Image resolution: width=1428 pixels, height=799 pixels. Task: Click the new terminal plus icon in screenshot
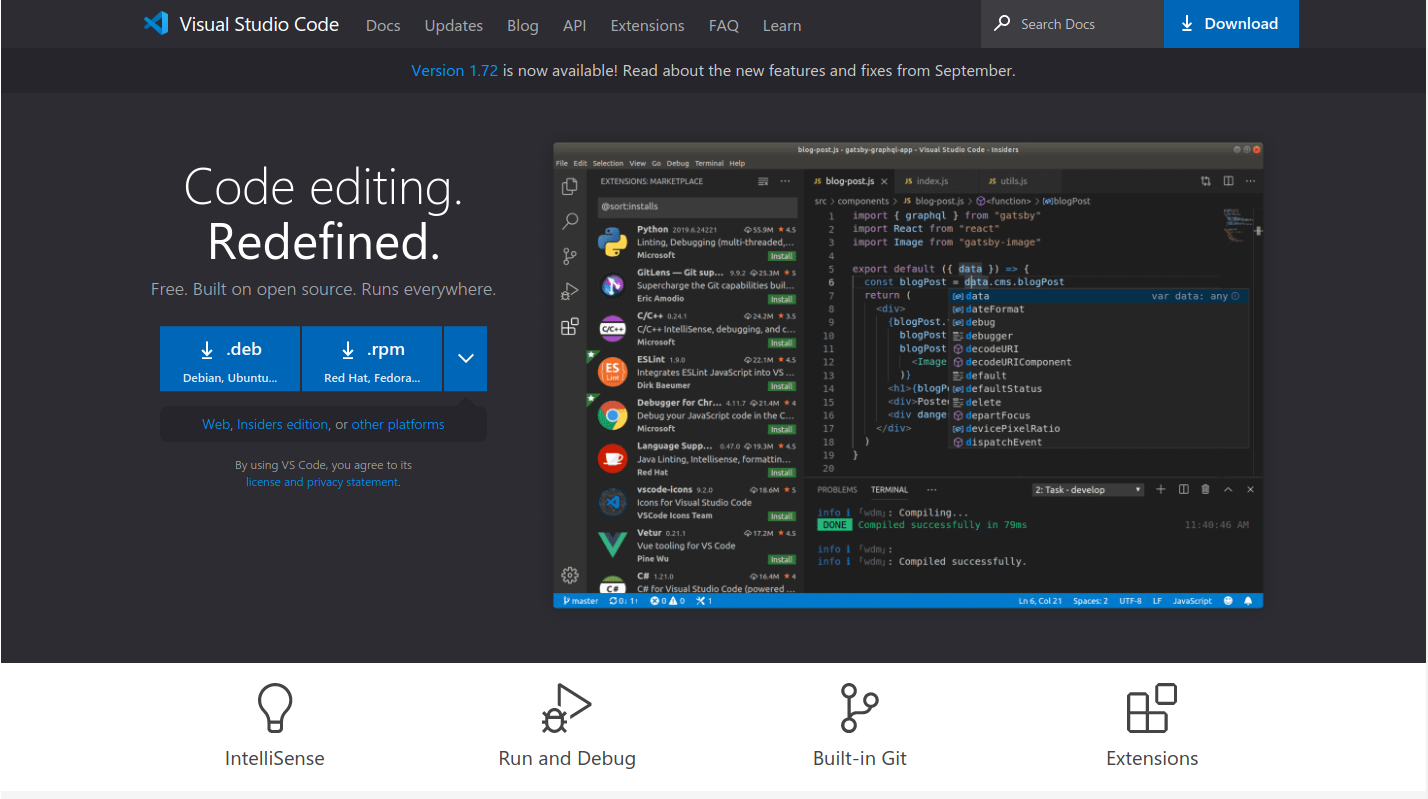[x=1161, y=489]
